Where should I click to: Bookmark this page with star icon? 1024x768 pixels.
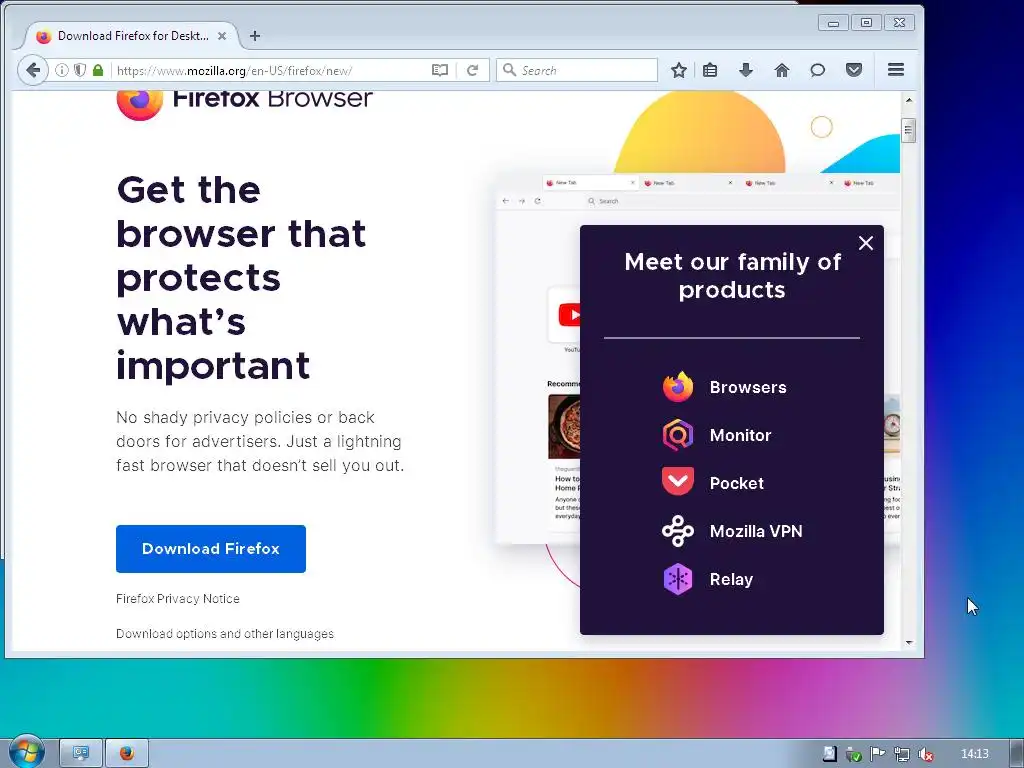click(x=679, y=70)
